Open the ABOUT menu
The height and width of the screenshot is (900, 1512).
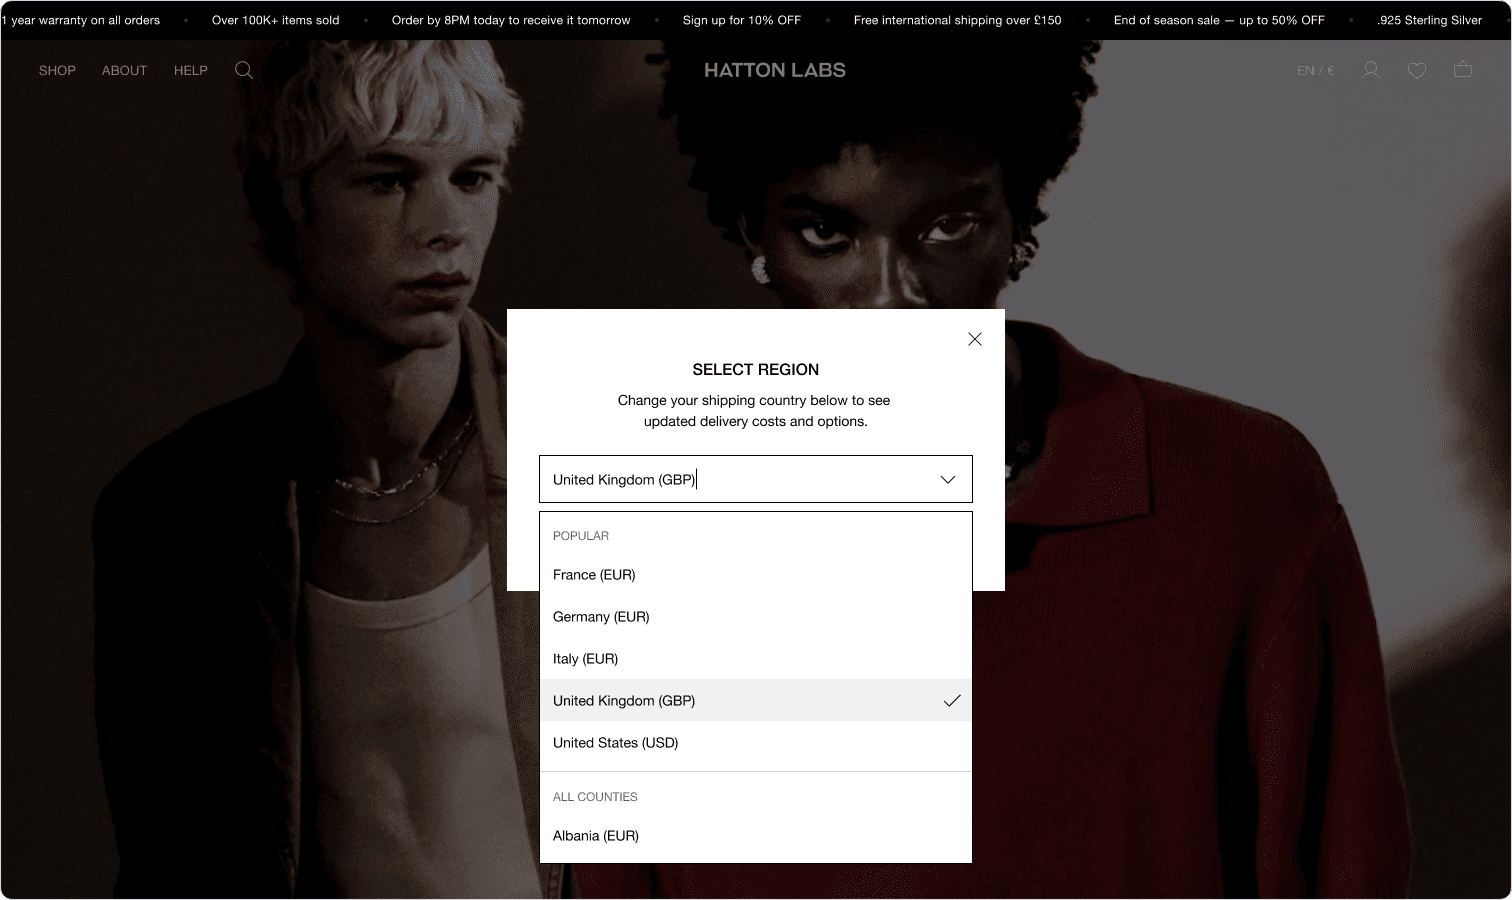(x=124, y=70)
